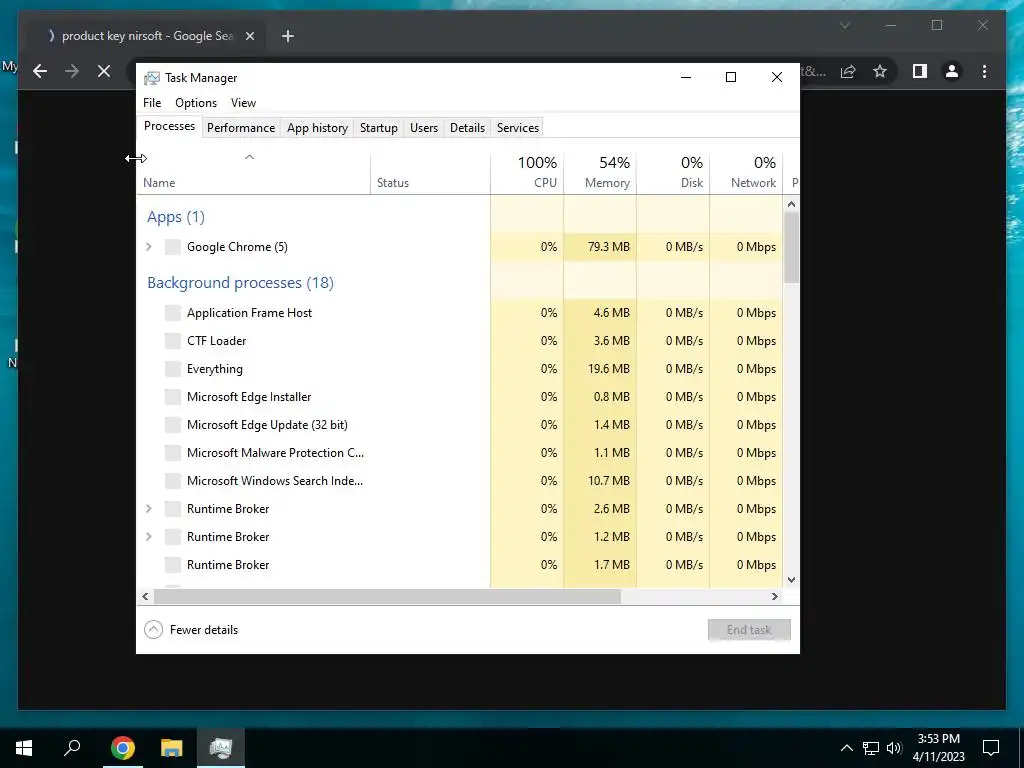Viewport: 1024px width, 768px height.
Task: Expand the second Runtime Broker process
Action: coord(149,537)
